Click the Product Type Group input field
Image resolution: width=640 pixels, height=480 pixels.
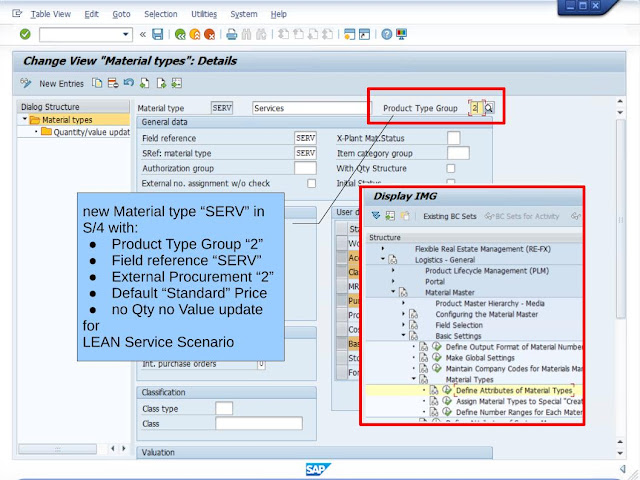pyautogui.click(x=475, y=108)
